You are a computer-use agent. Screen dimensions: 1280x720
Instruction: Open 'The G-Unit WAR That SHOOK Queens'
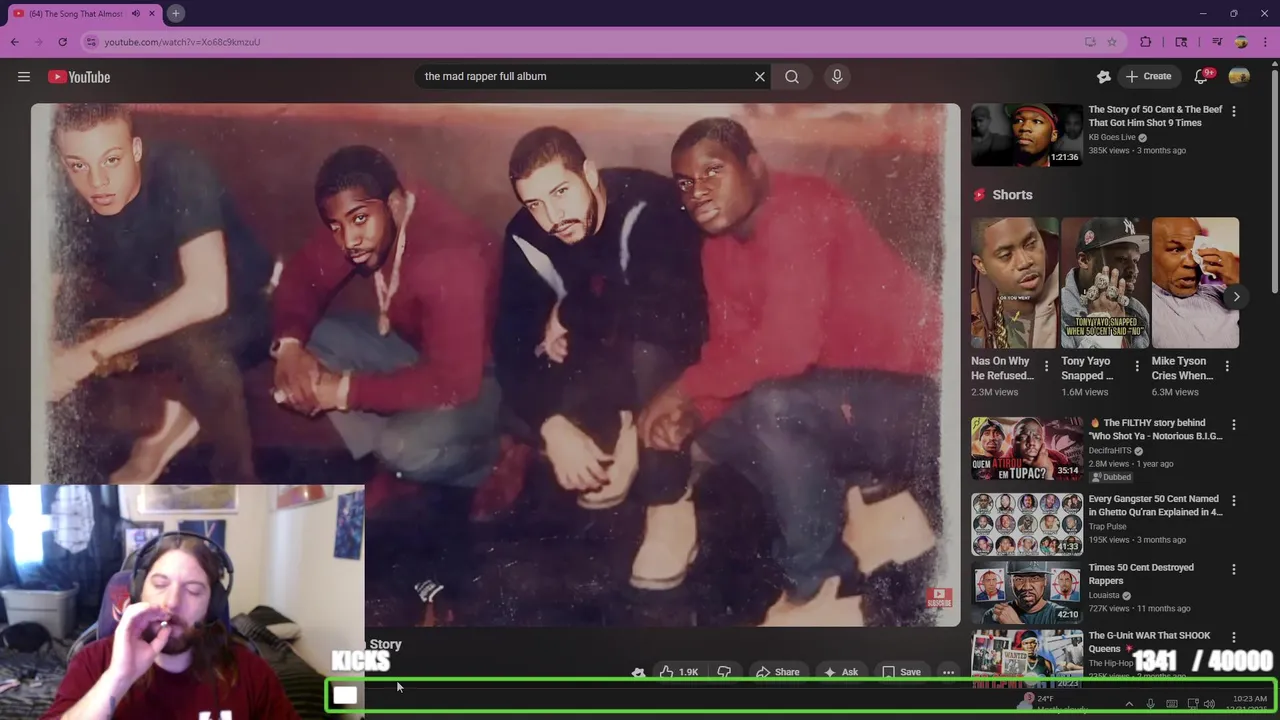click(x=1149, y=642)
